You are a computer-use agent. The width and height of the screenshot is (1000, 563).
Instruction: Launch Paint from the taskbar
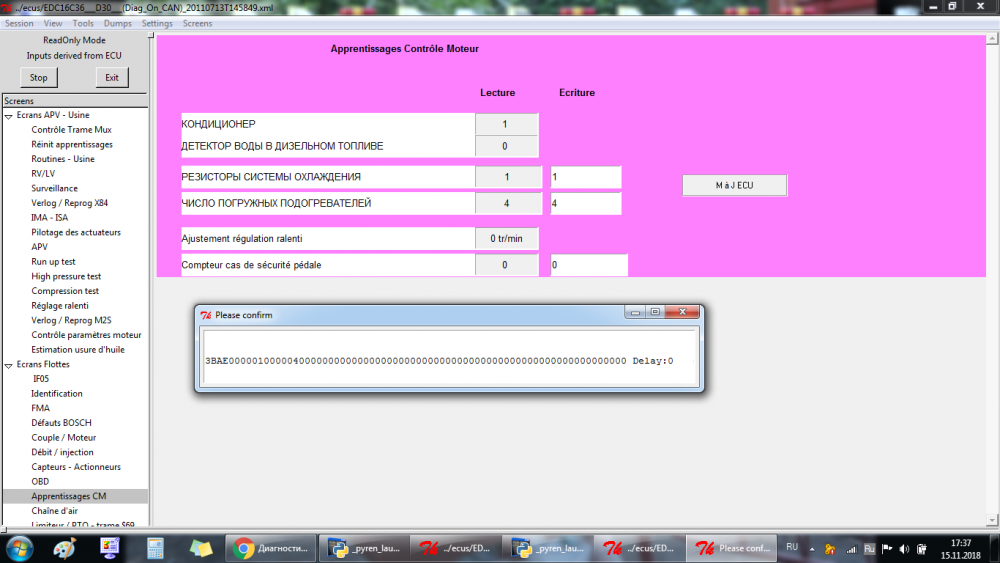pyautogui.click(x=64, y=548)
